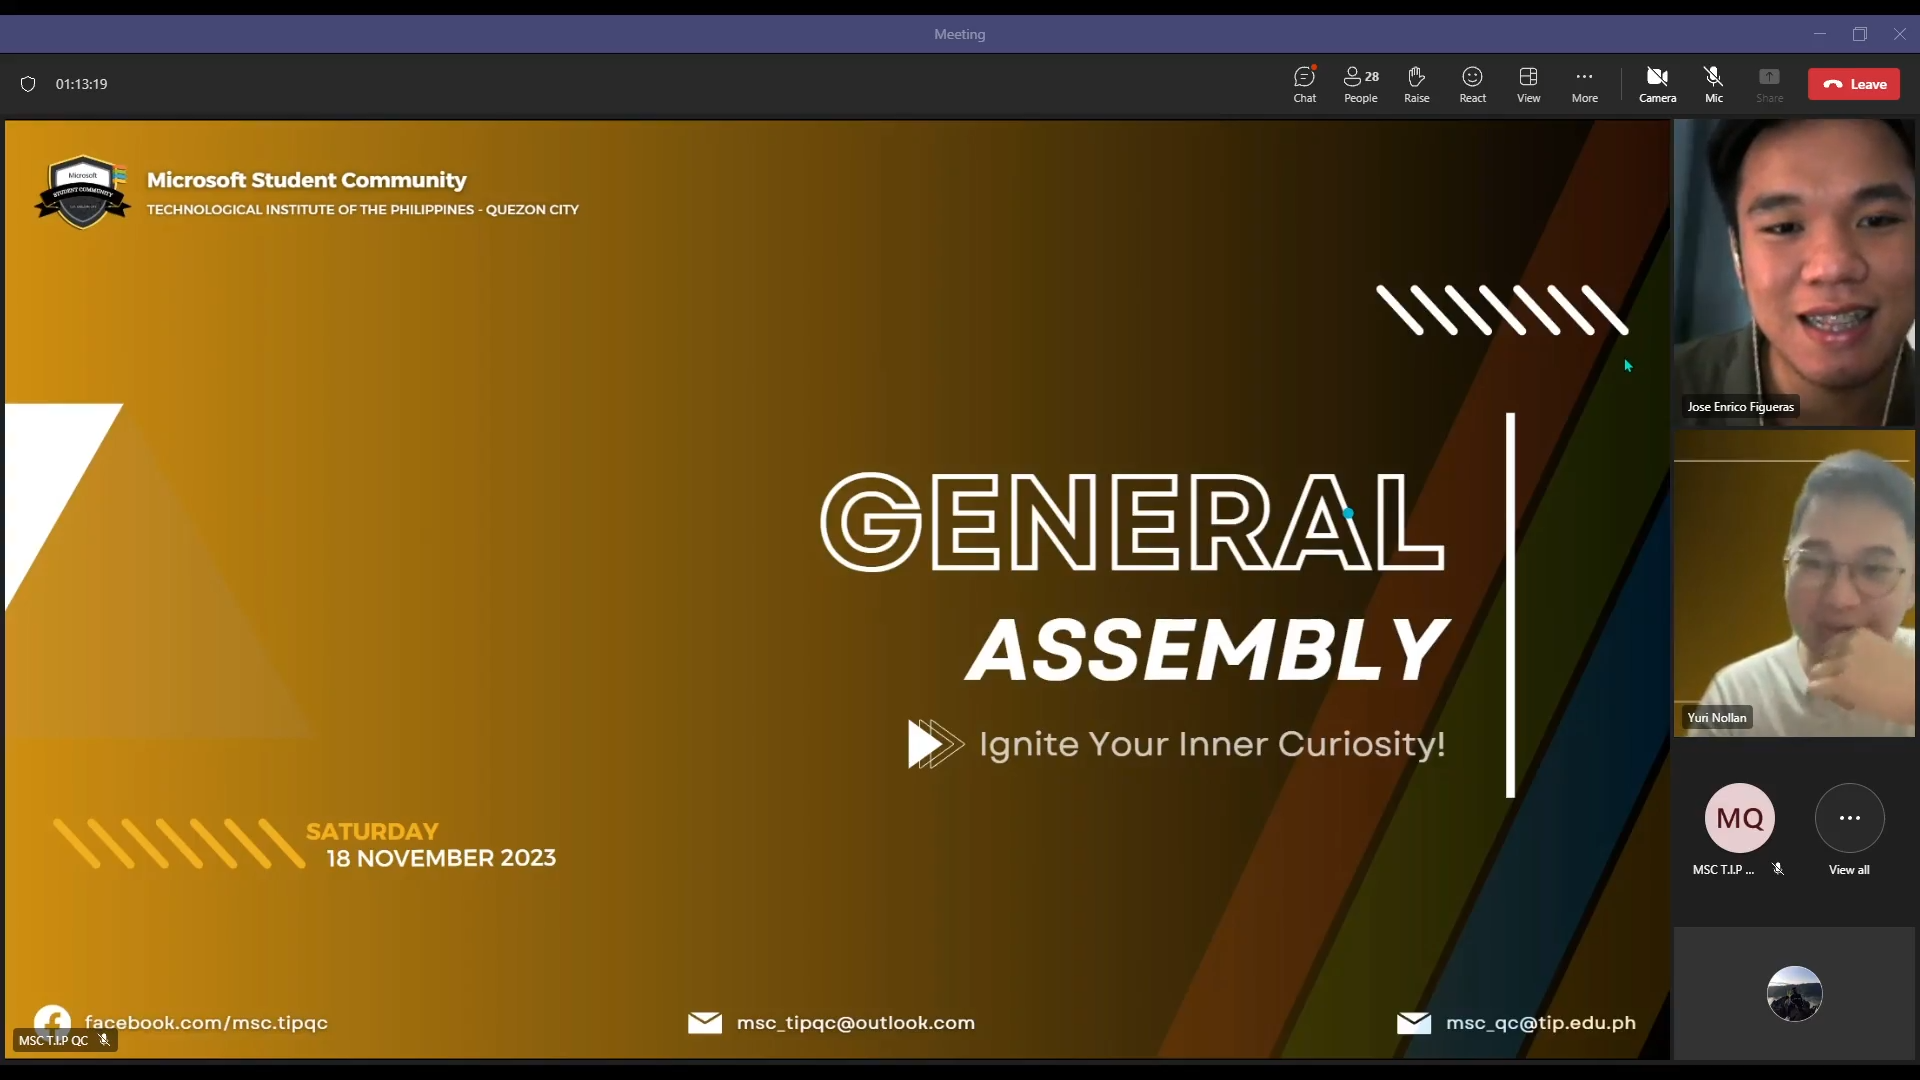Click own profile avatar tile at bottom right
Viewport: 1920px width, 1080px height.
(x=1794, y=993)
